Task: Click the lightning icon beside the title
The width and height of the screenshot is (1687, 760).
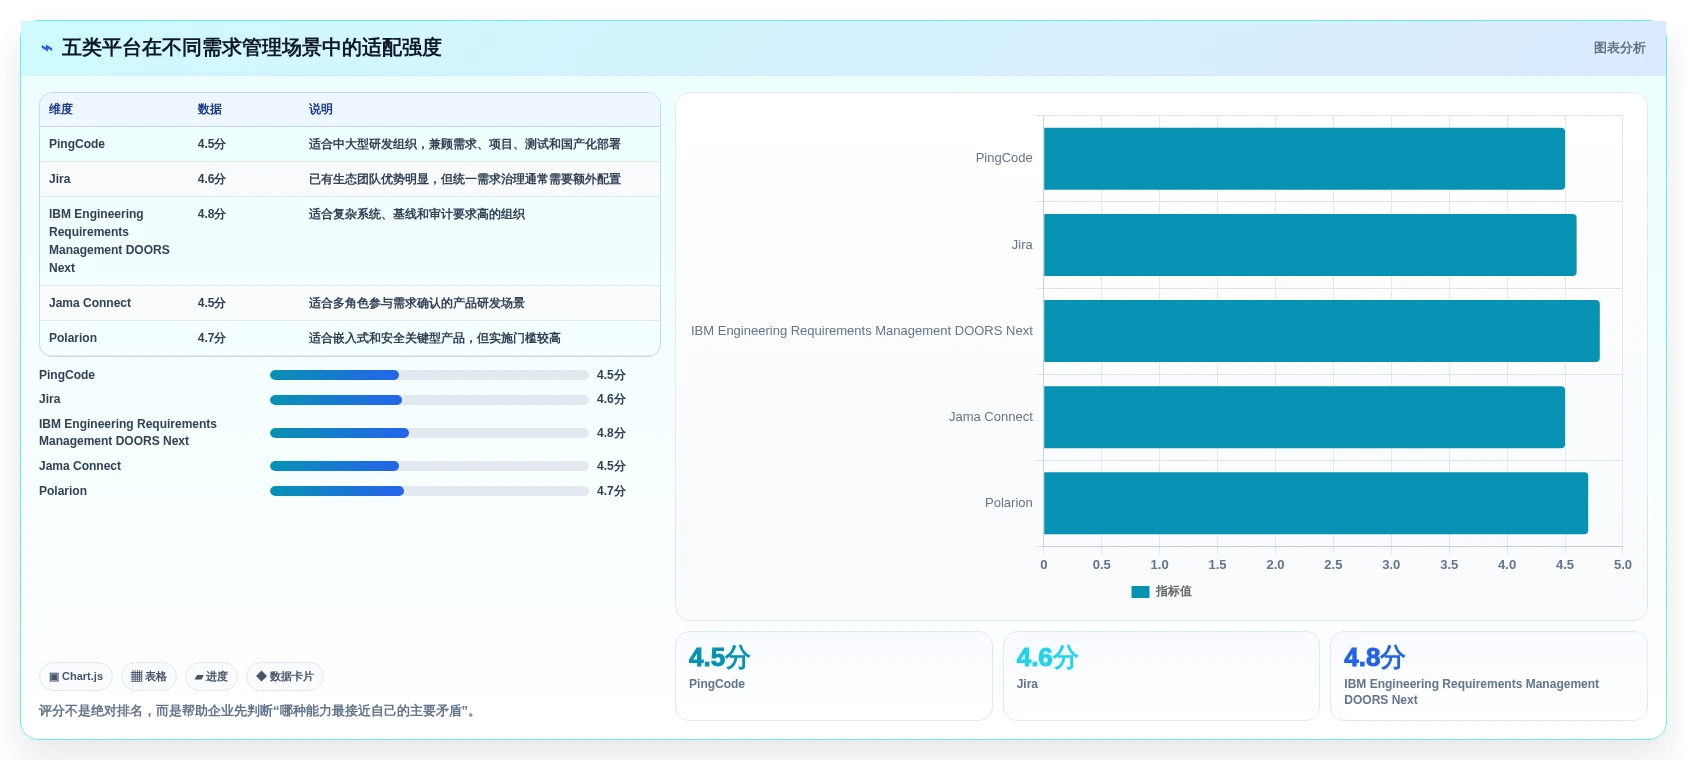Action: (x=46, y=48)
